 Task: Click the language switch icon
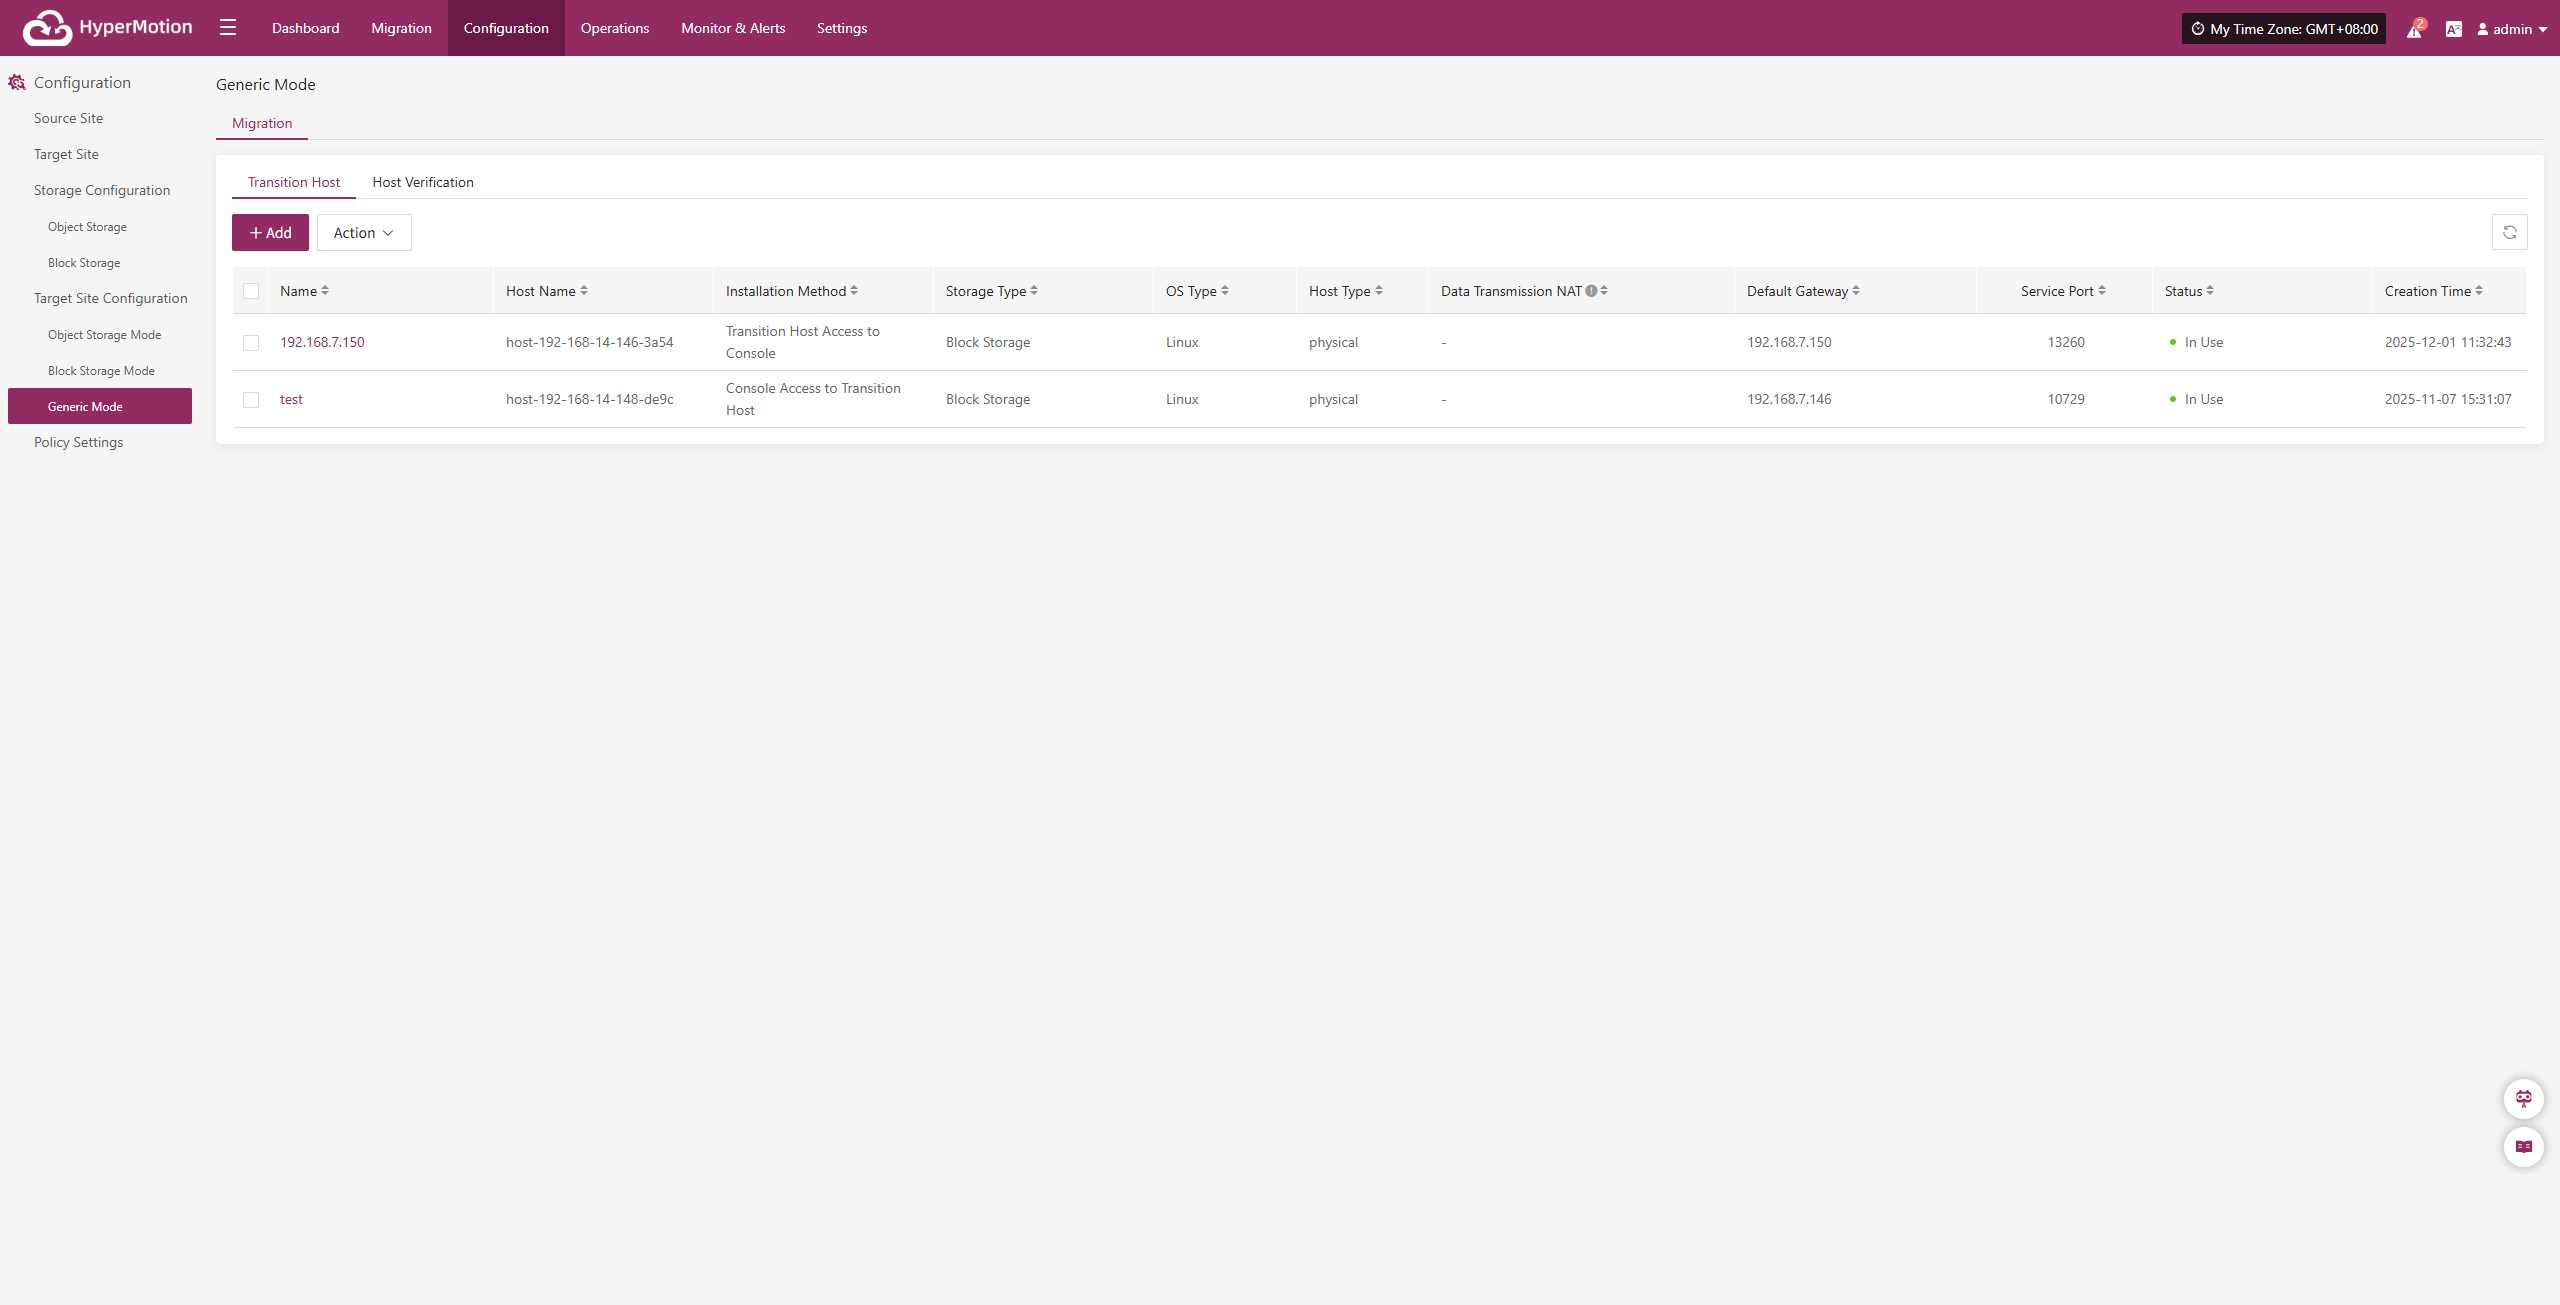click(2453, 29)
